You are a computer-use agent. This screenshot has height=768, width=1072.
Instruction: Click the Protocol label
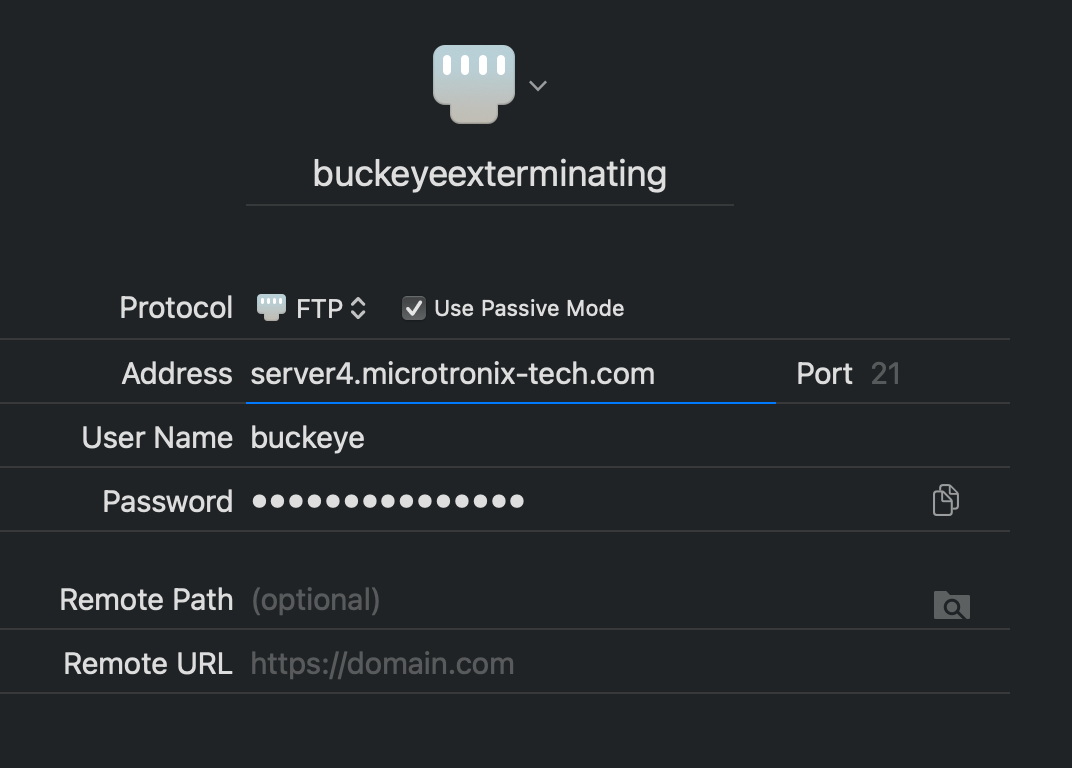tap(176, 308)
